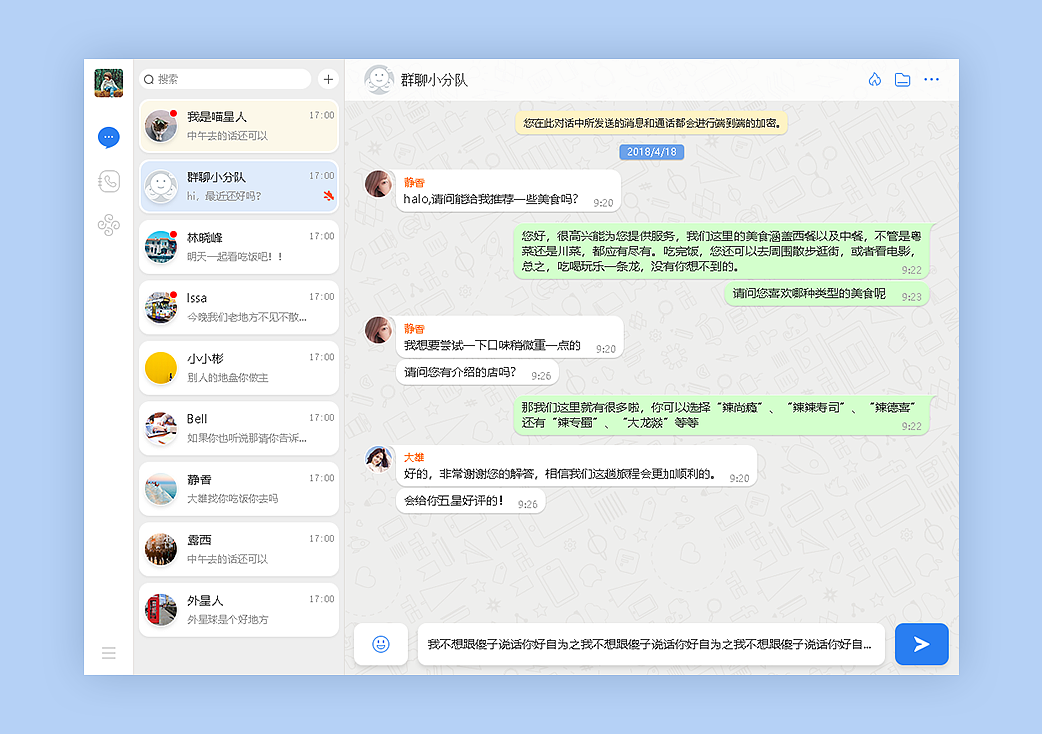Open the three-dots more menu in chat header
Viewport: 1042px width, 734px height.
click(931, 79)
